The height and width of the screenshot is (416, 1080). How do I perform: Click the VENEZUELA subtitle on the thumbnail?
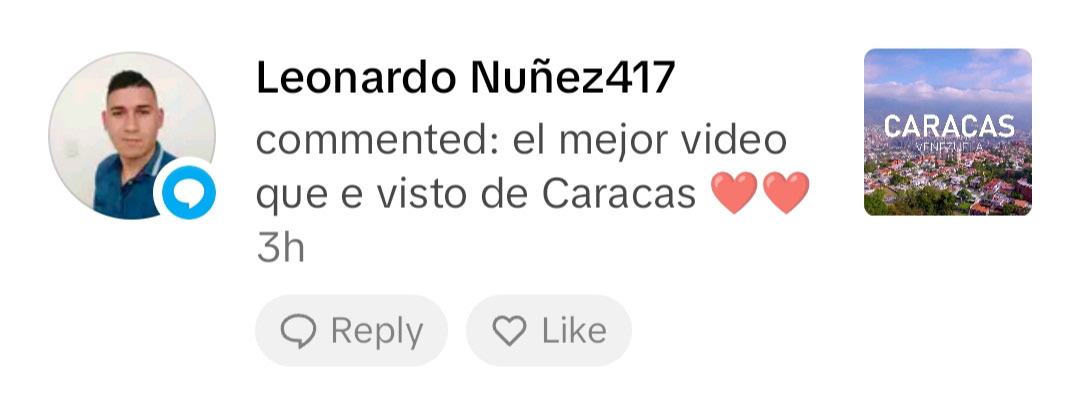pos(949,147)
